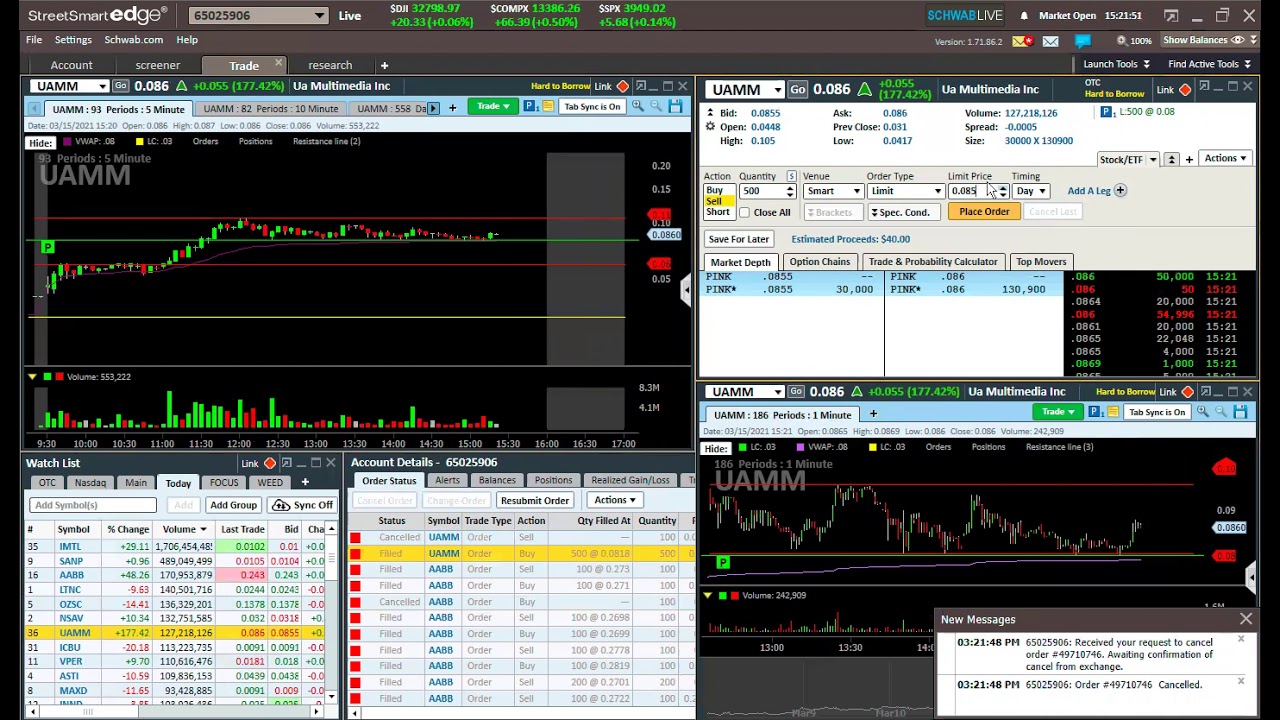Open the account number 65025906 dropdown
Screen dimensions: 1280x720
258,16
